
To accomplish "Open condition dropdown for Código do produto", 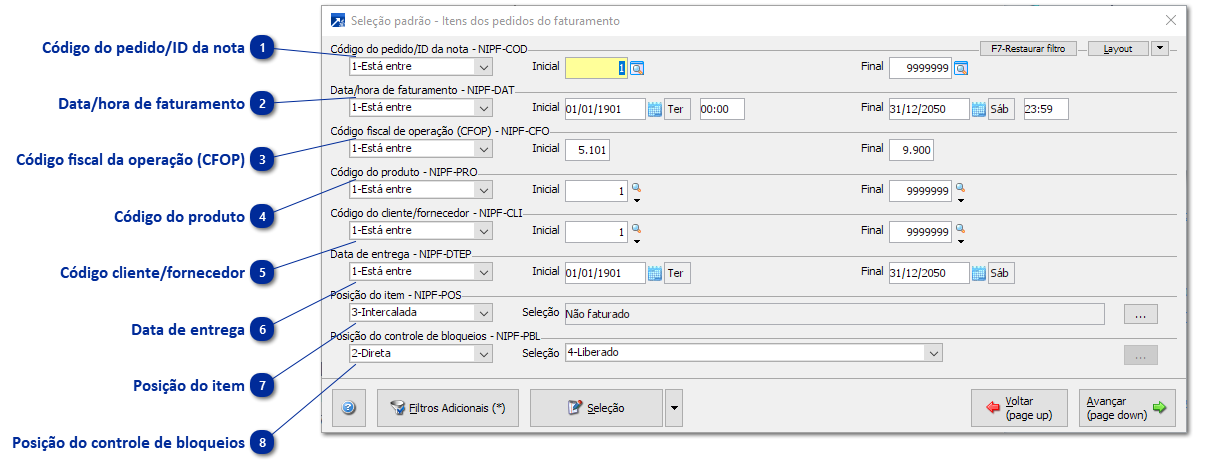I will click(483, 190).
